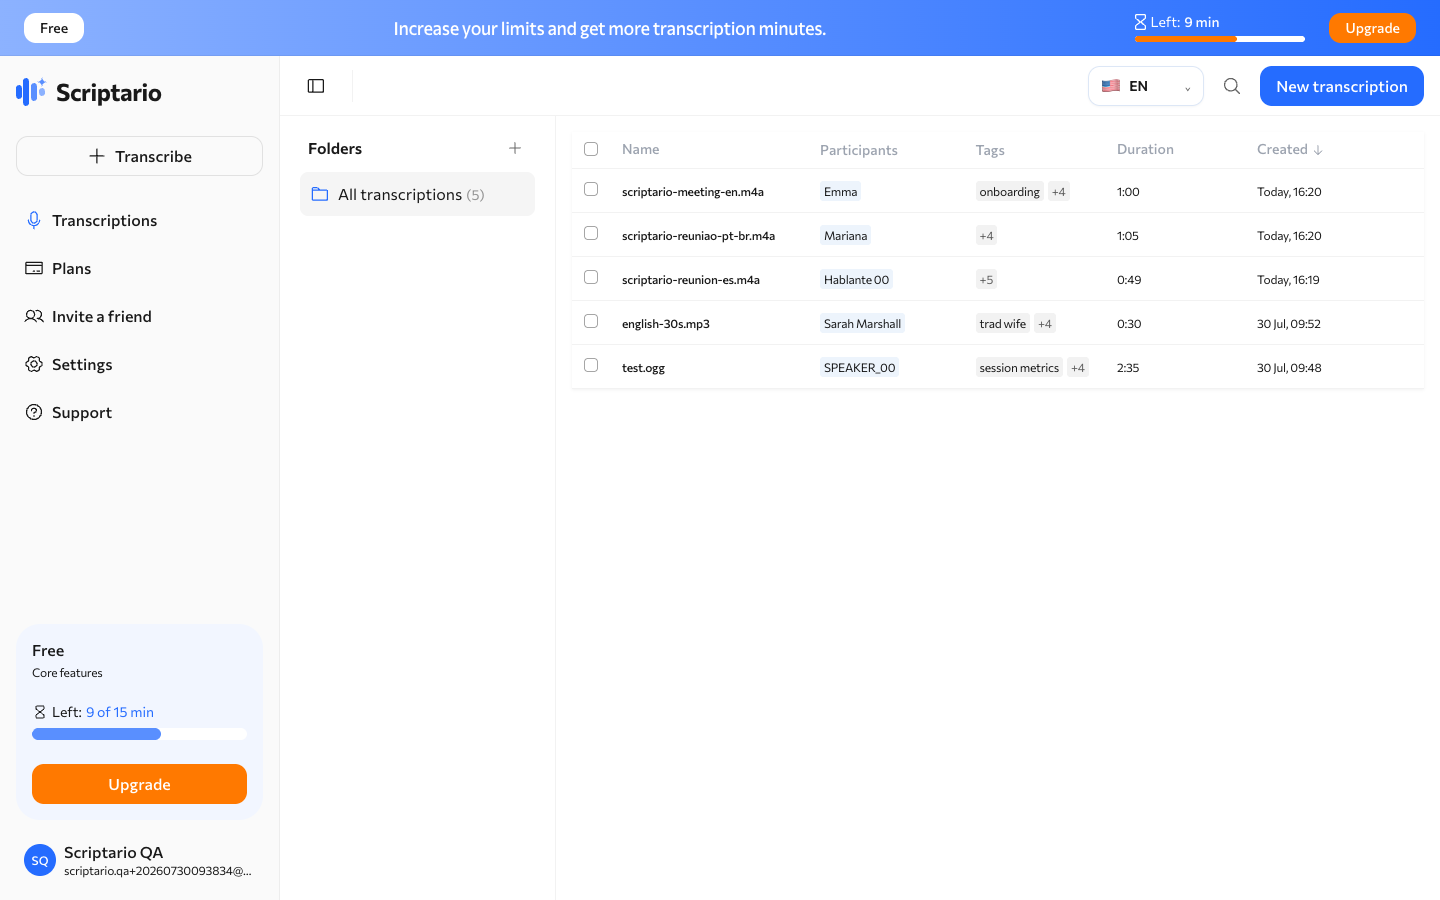This screenshot has height=900, width=1440.
Task: Click orange Upgrade button in top banner
Action: click(x=1372, y=28)
